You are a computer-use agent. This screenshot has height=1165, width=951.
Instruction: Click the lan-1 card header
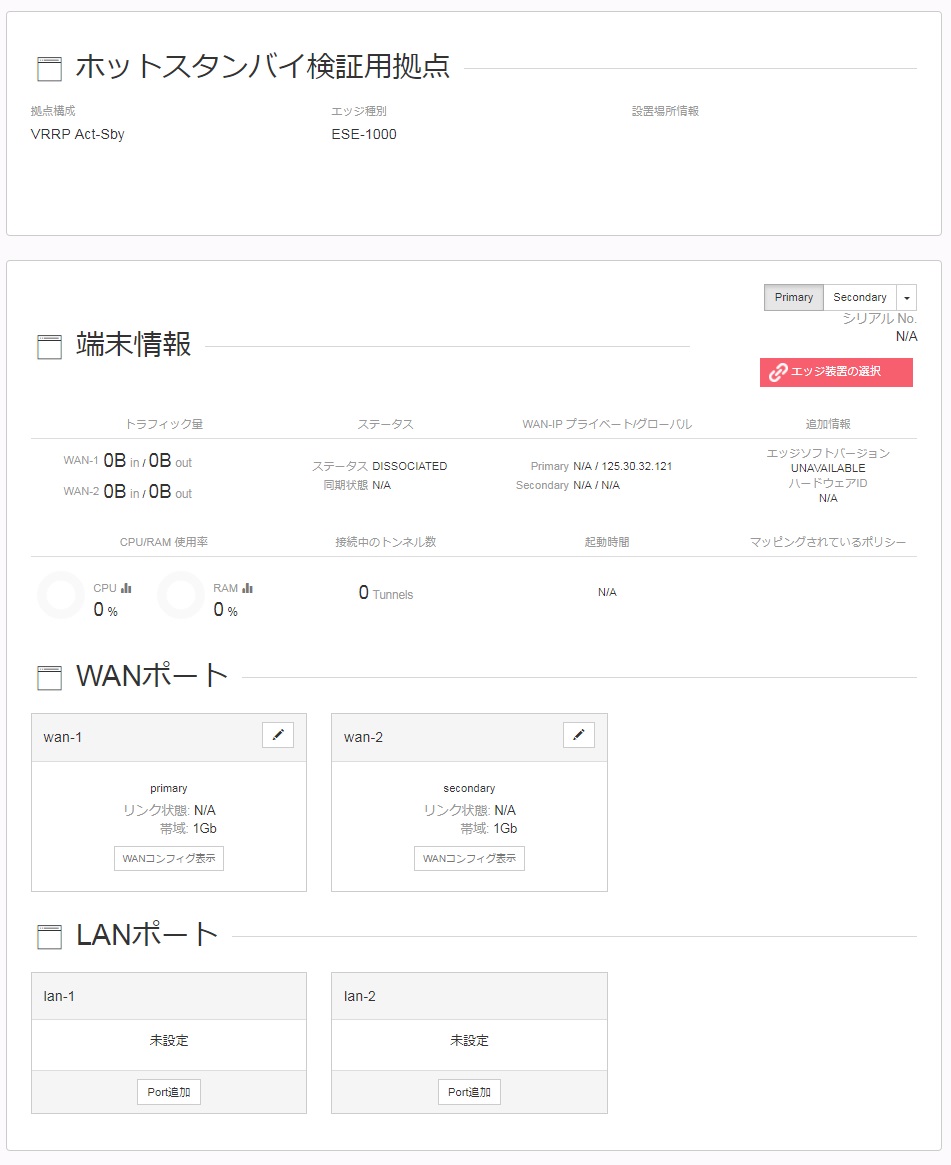(x=169, y=996)
